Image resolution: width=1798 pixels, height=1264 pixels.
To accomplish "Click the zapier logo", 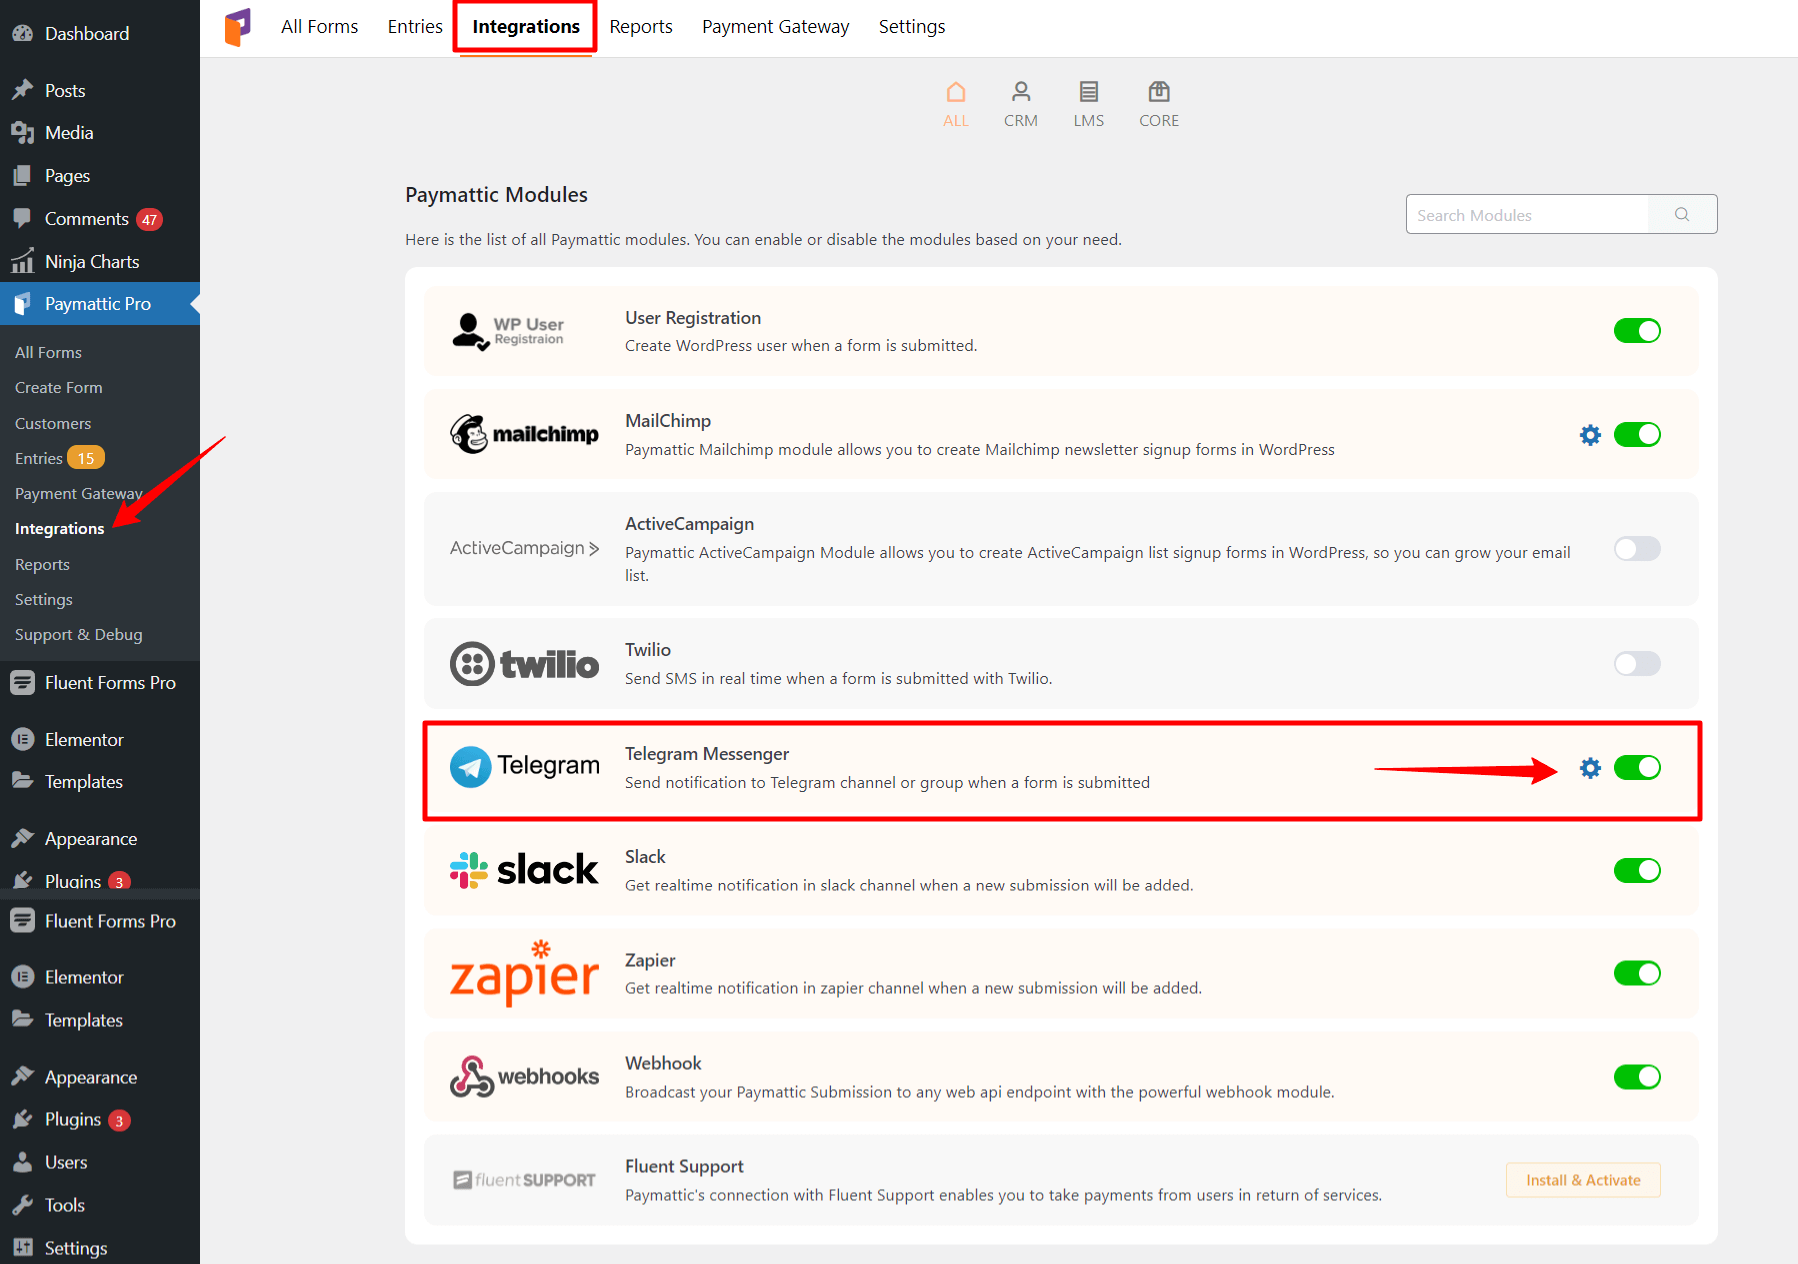I will click(x=524, y=973).
